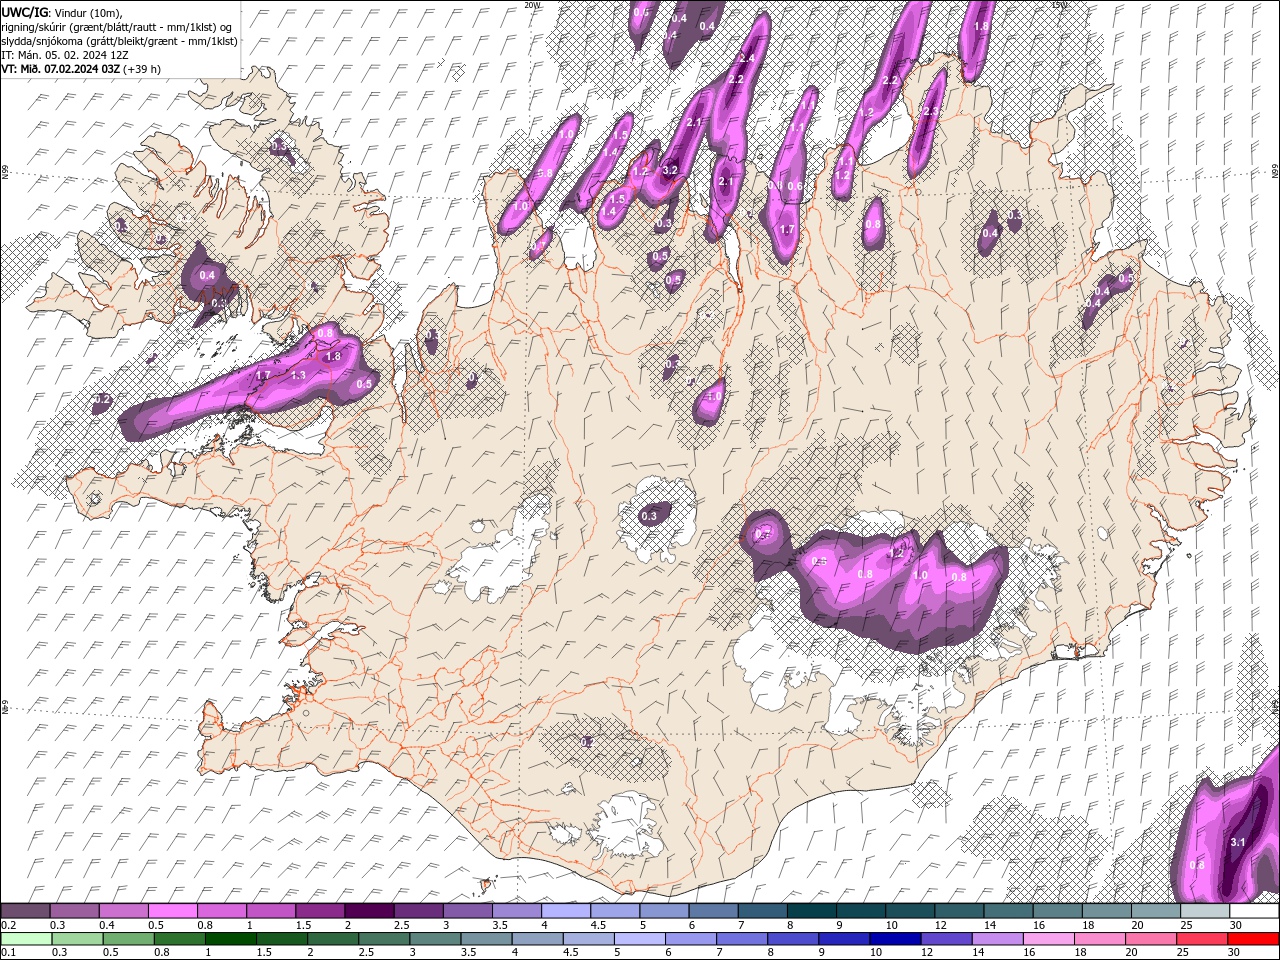
Task: Click the upper legend swatch labeled 0.2
Action: (25, 911)
